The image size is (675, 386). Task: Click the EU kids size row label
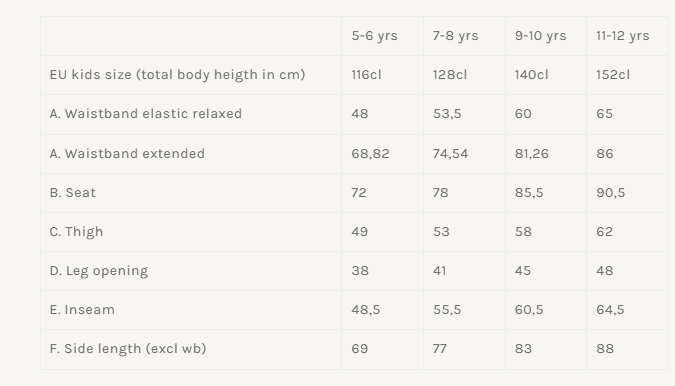coord(177,75)
